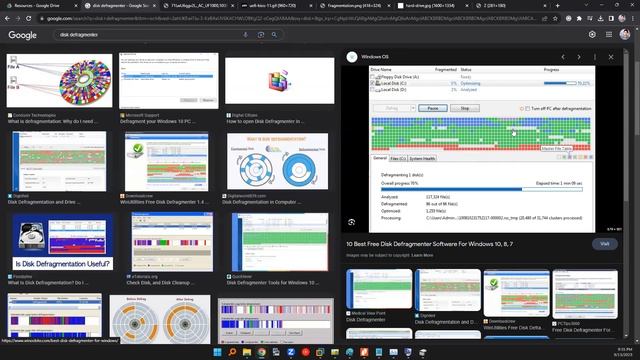640x360 pixels.
Task: Switch to the Fragmentation.png tab
Action: (354, 6)
